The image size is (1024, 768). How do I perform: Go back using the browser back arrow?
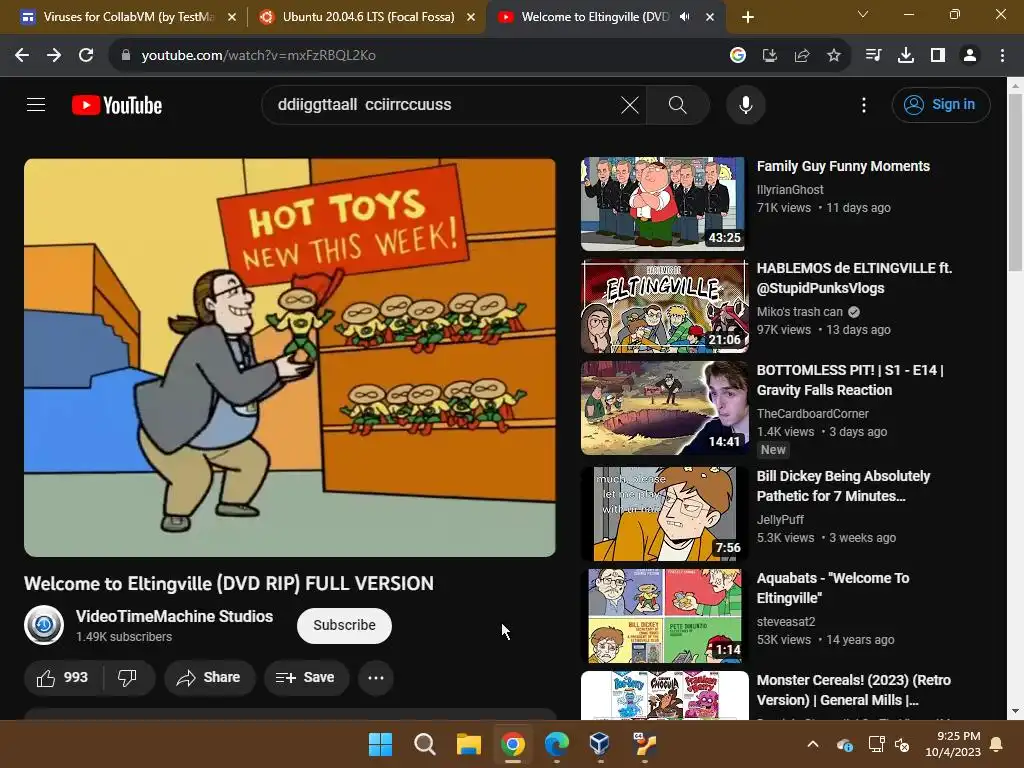tap(22, 56)
